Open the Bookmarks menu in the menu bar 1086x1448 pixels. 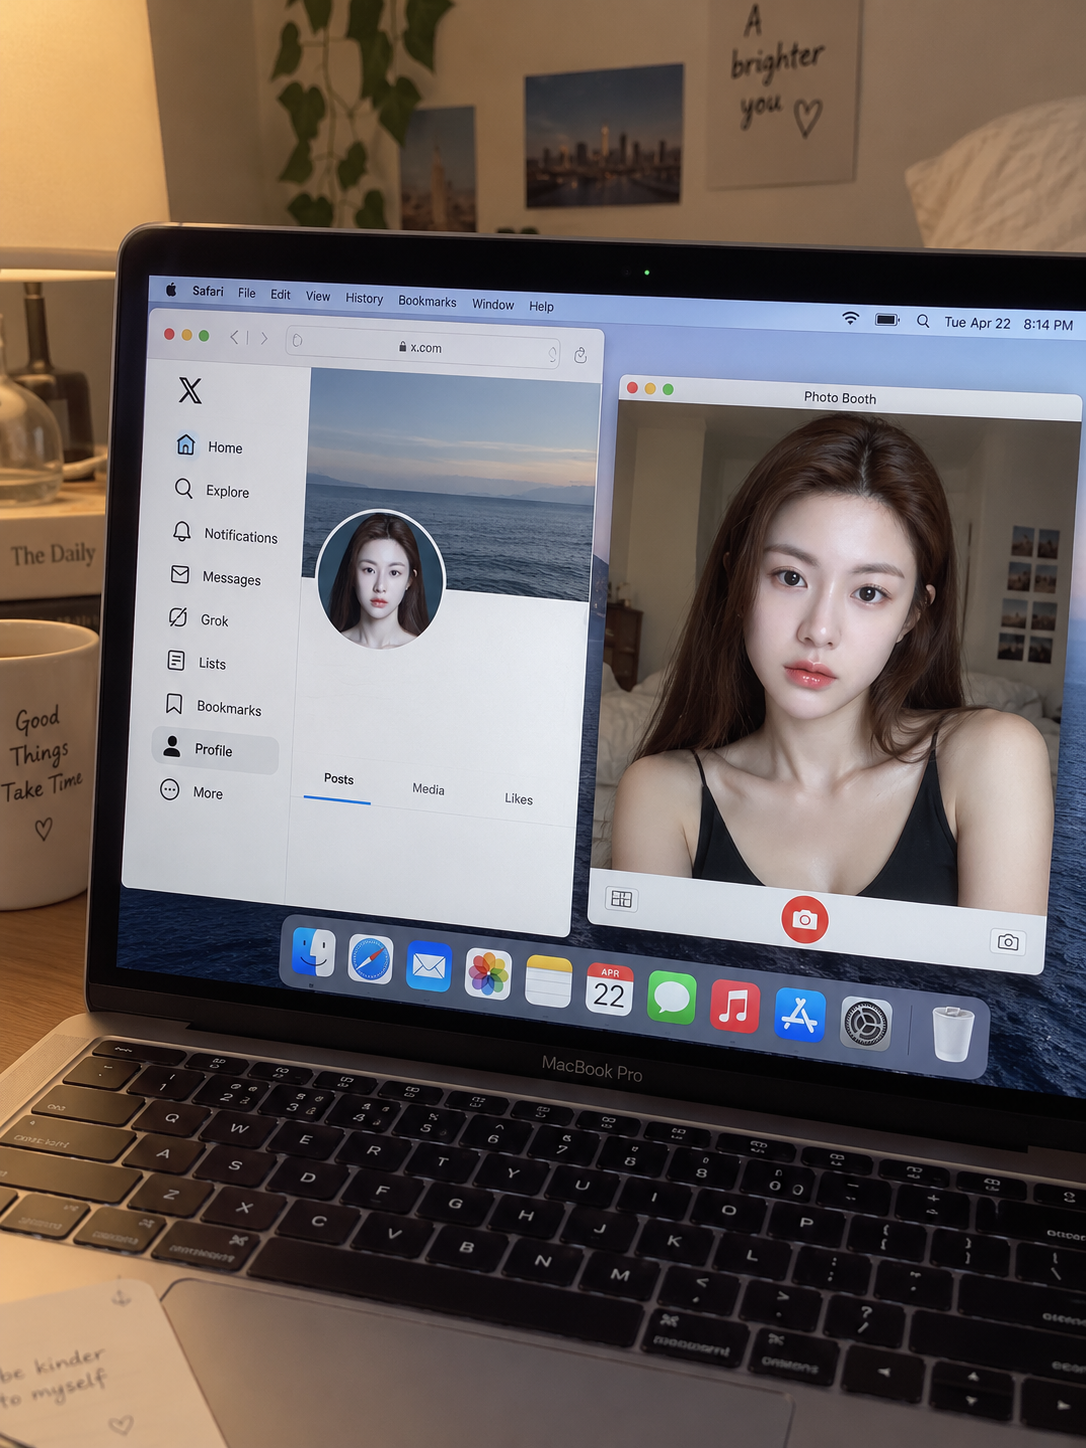(x=427, y=301)
